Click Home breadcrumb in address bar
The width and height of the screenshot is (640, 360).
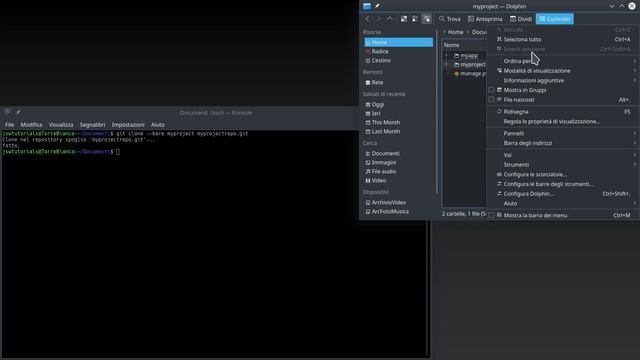(456, 32)
